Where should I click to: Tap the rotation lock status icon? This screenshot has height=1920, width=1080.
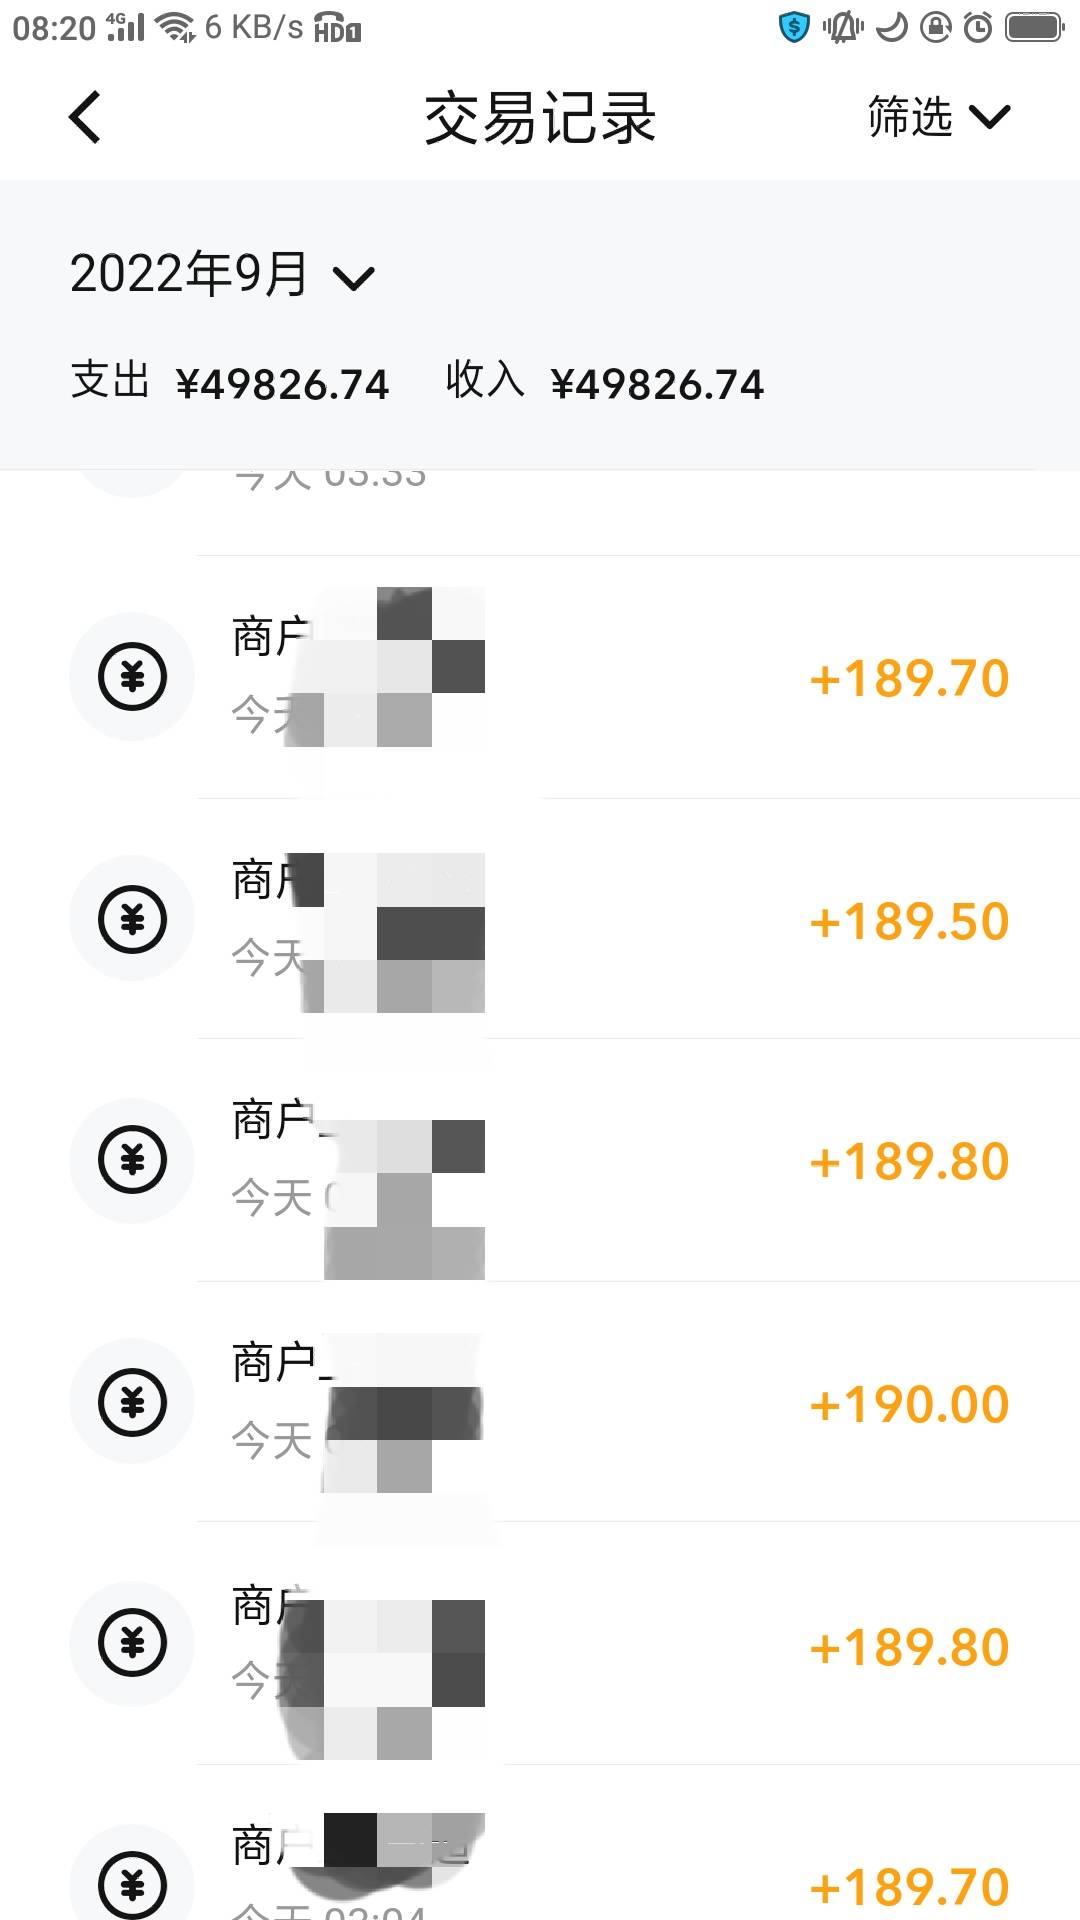coord(935,27)
